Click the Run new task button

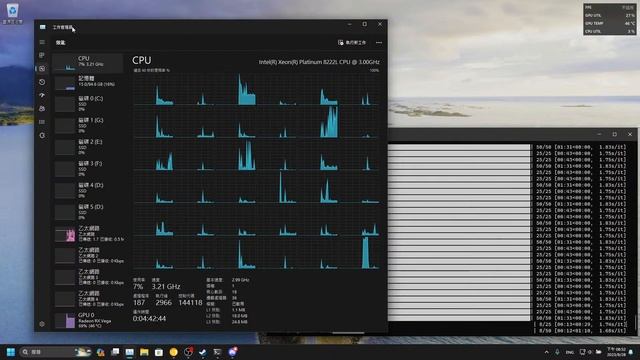click(352, 42)
